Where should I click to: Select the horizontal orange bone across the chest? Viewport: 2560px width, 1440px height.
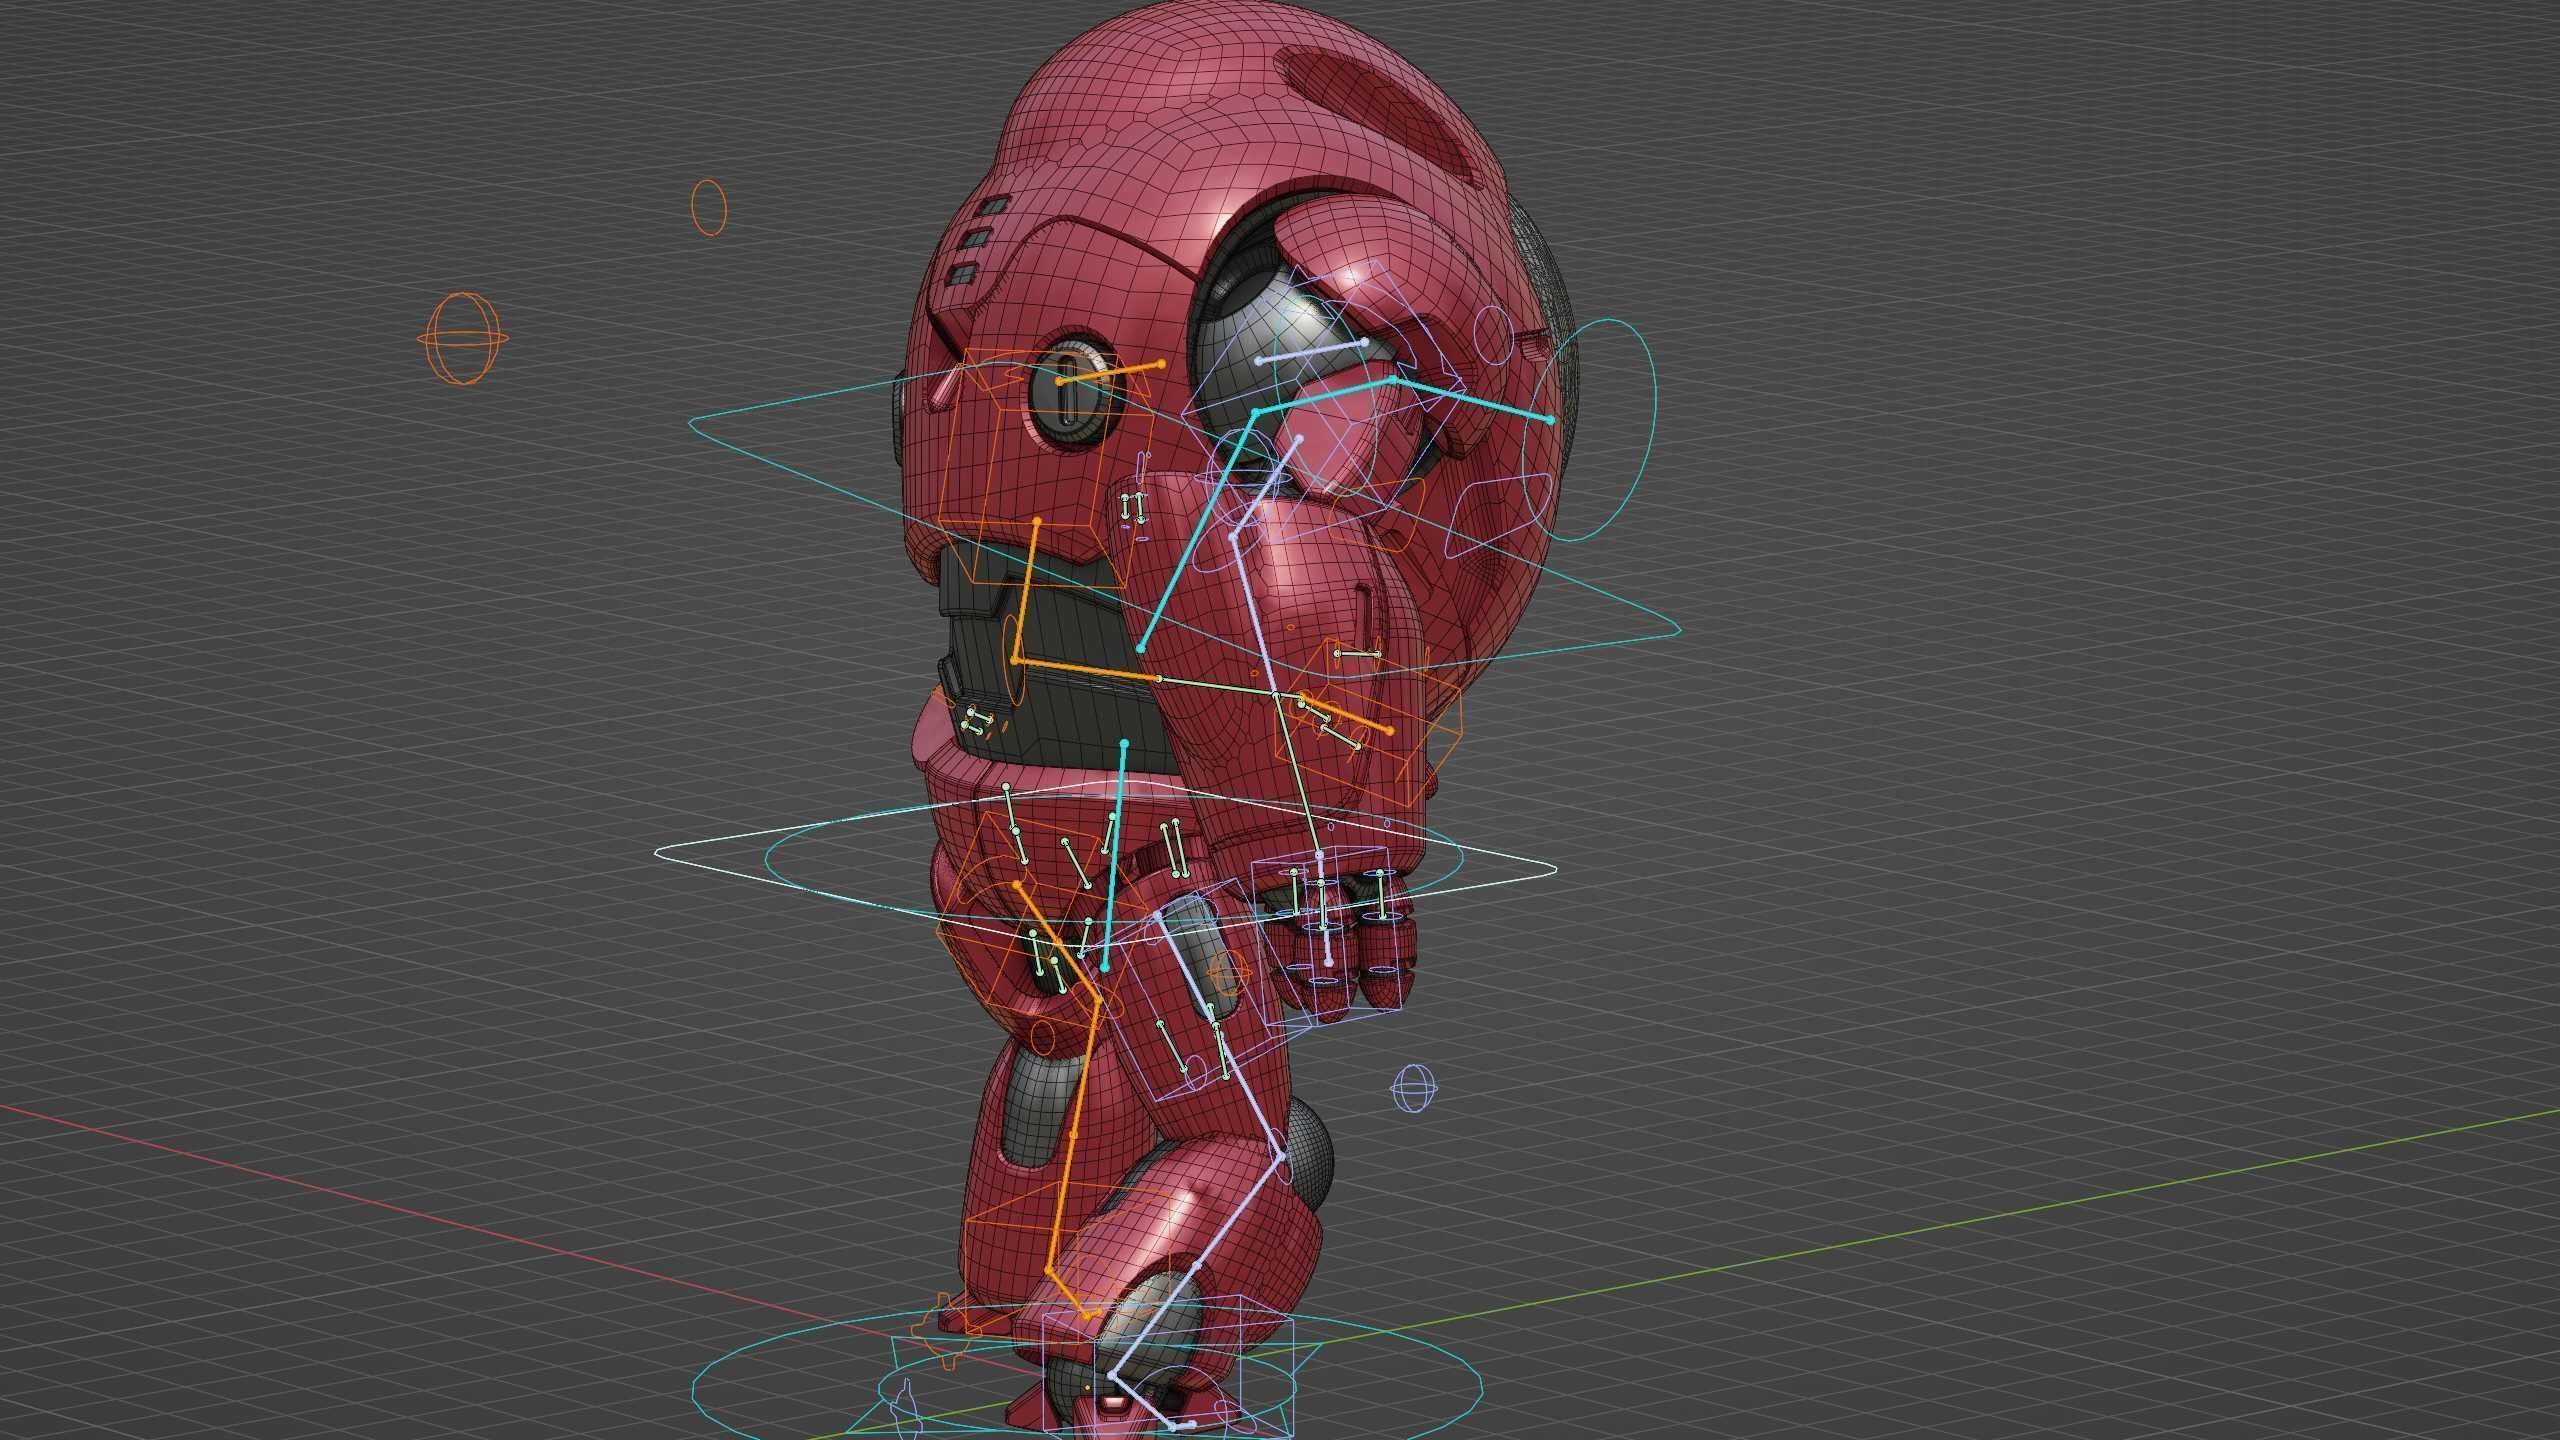(x=1087, y=670)
